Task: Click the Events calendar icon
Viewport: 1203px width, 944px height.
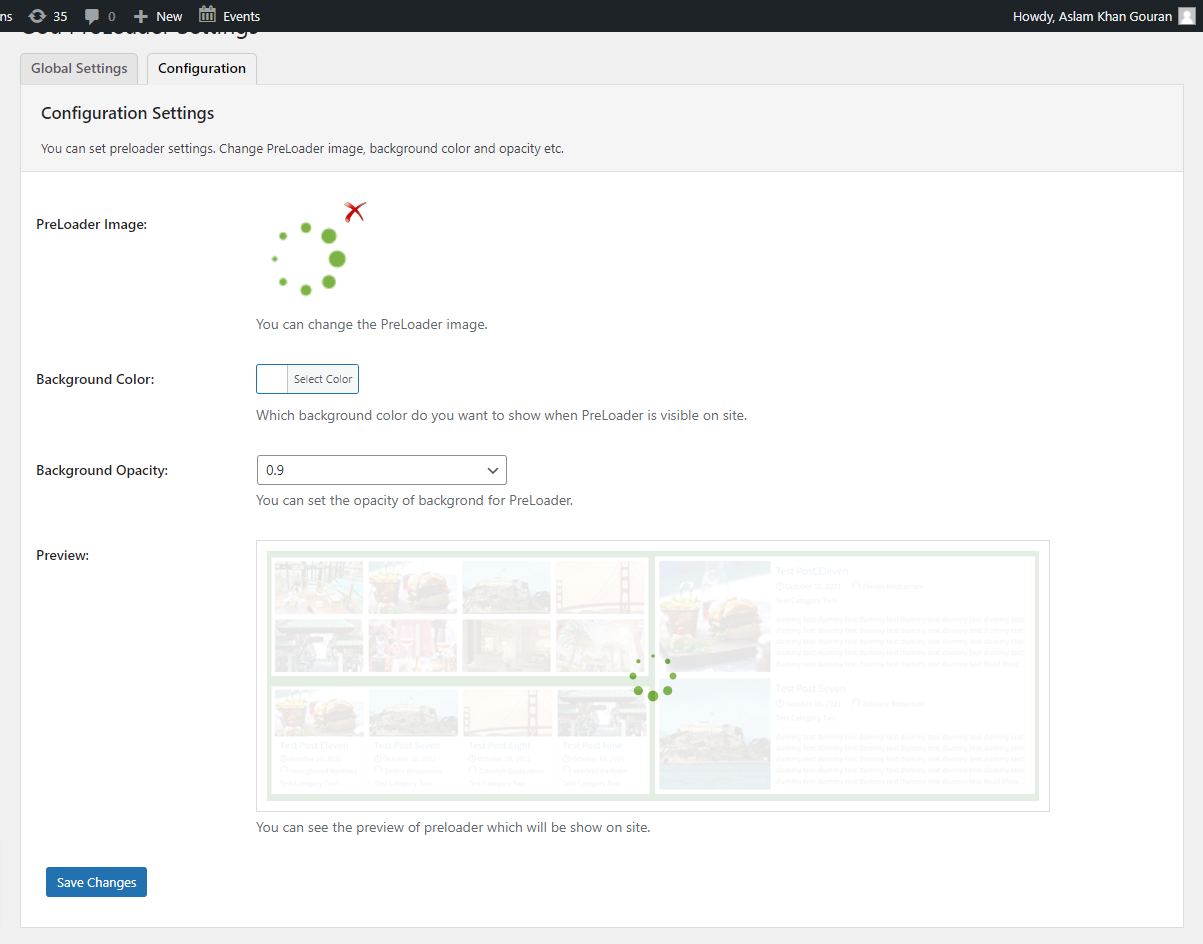Action: point(207,15)
